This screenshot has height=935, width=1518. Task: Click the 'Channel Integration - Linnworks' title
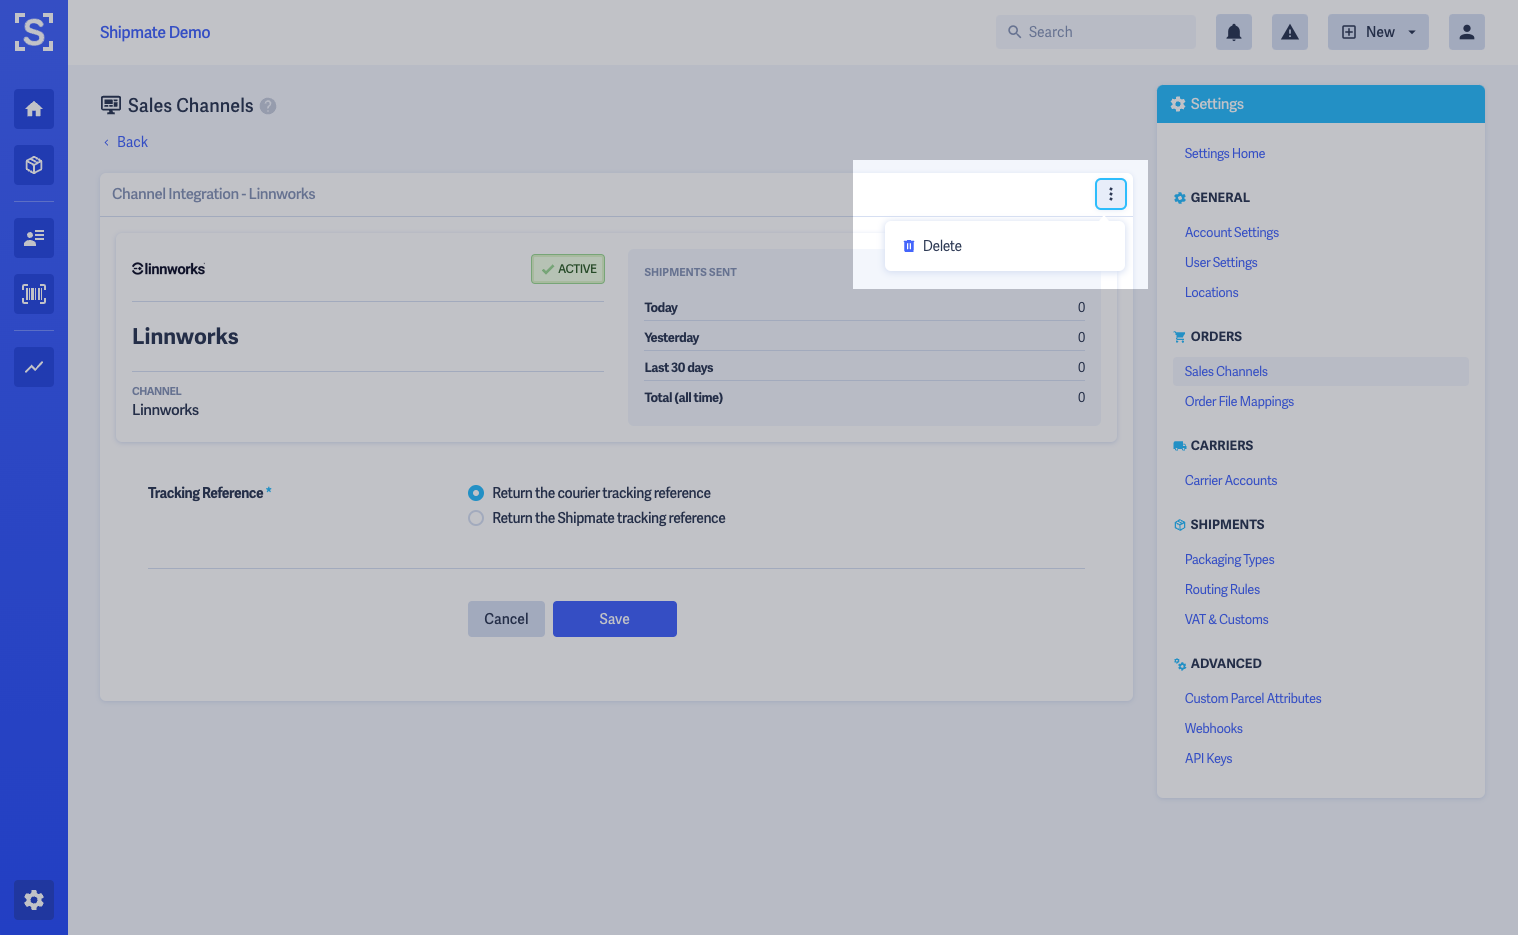pyautogui.click(x=214, y=194)
